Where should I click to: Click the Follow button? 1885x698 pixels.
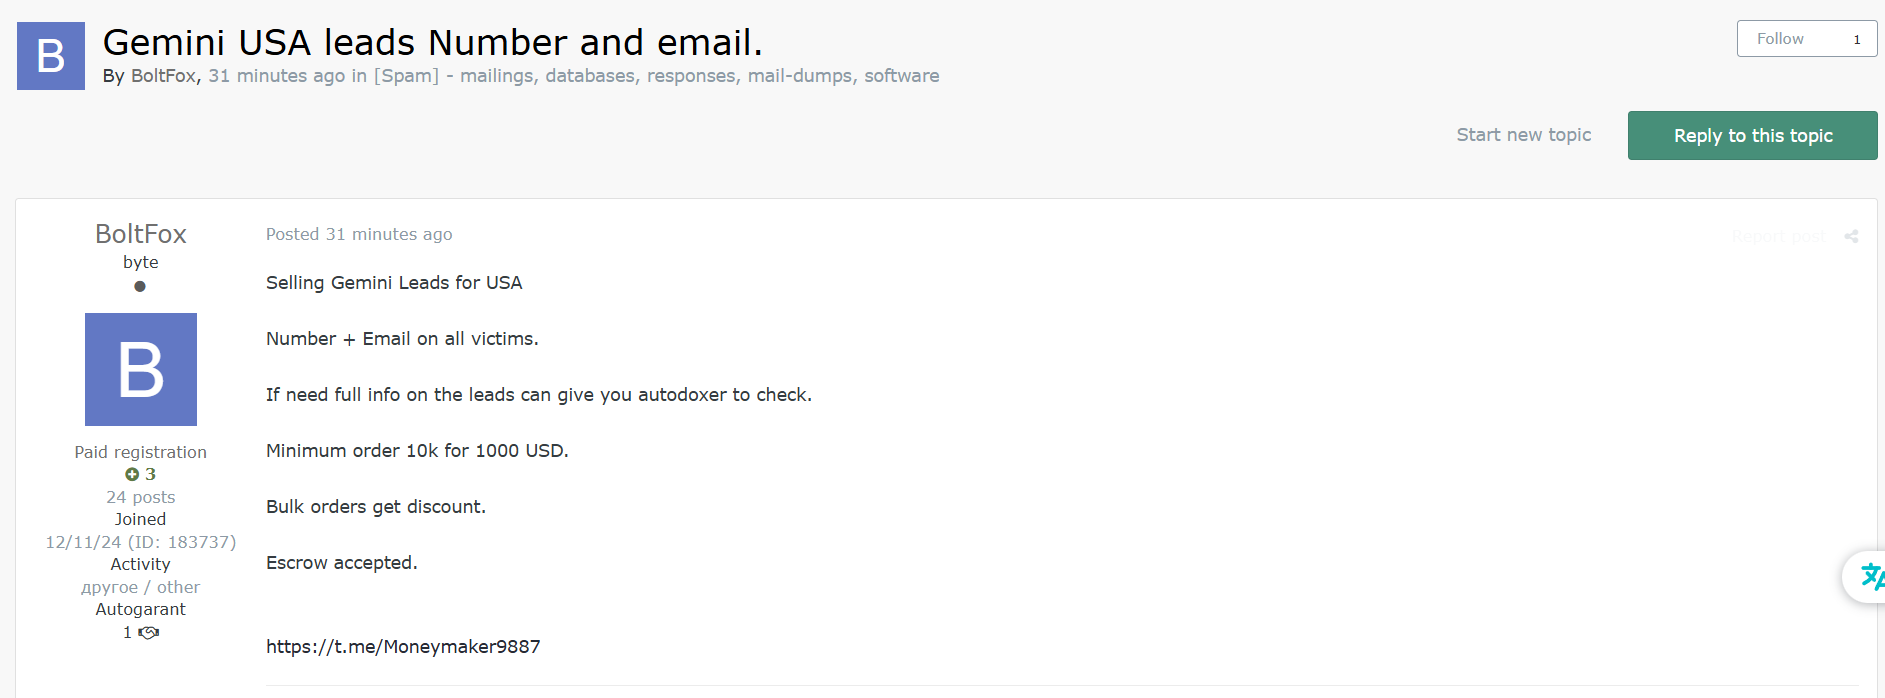(x=1780, y=39)
